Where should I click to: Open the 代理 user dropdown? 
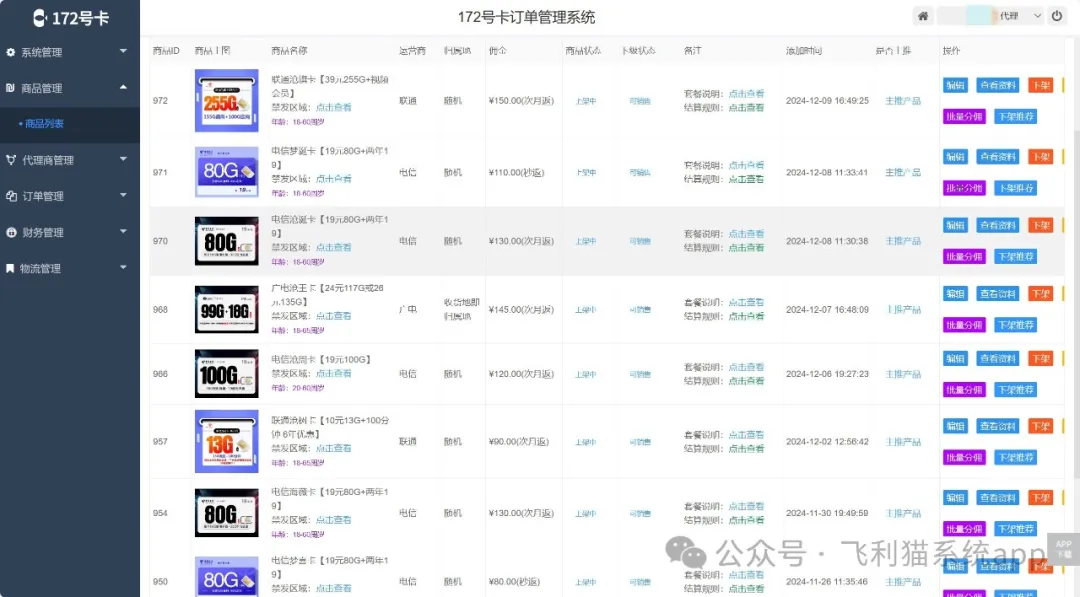990,16
